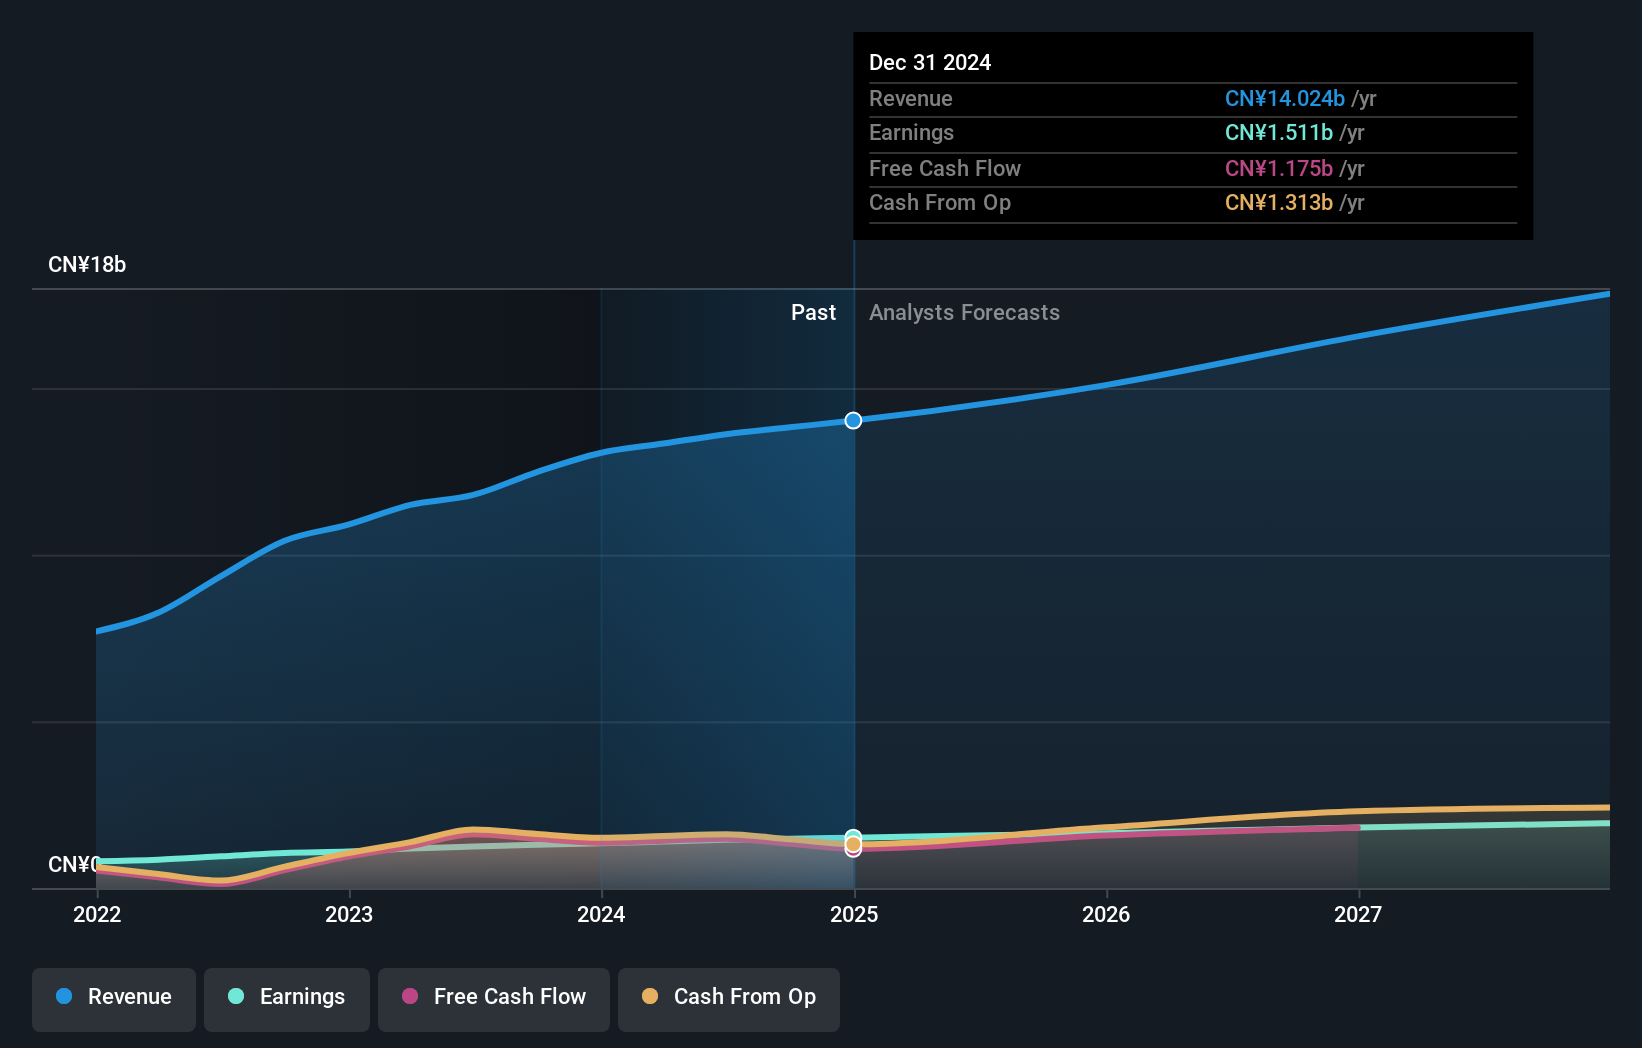The width and height of the screenshot is (1642, 1048).
Task: Toggle the Earnings legend button
Action: [287, 999]
